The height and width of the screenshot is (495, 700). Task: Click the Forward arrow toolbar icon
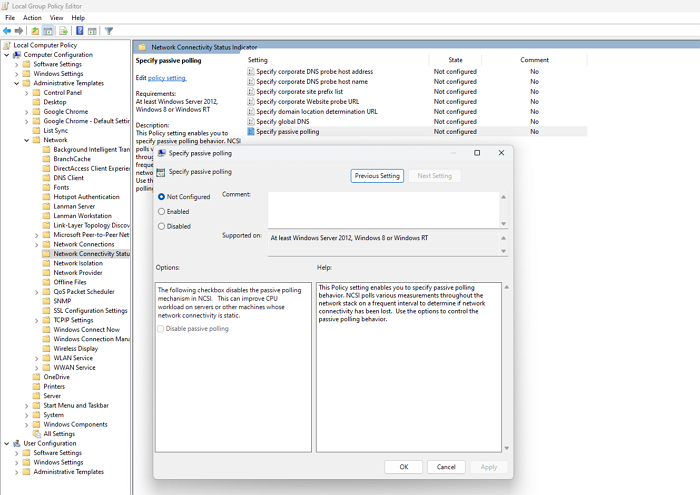(x=19, y=31)
